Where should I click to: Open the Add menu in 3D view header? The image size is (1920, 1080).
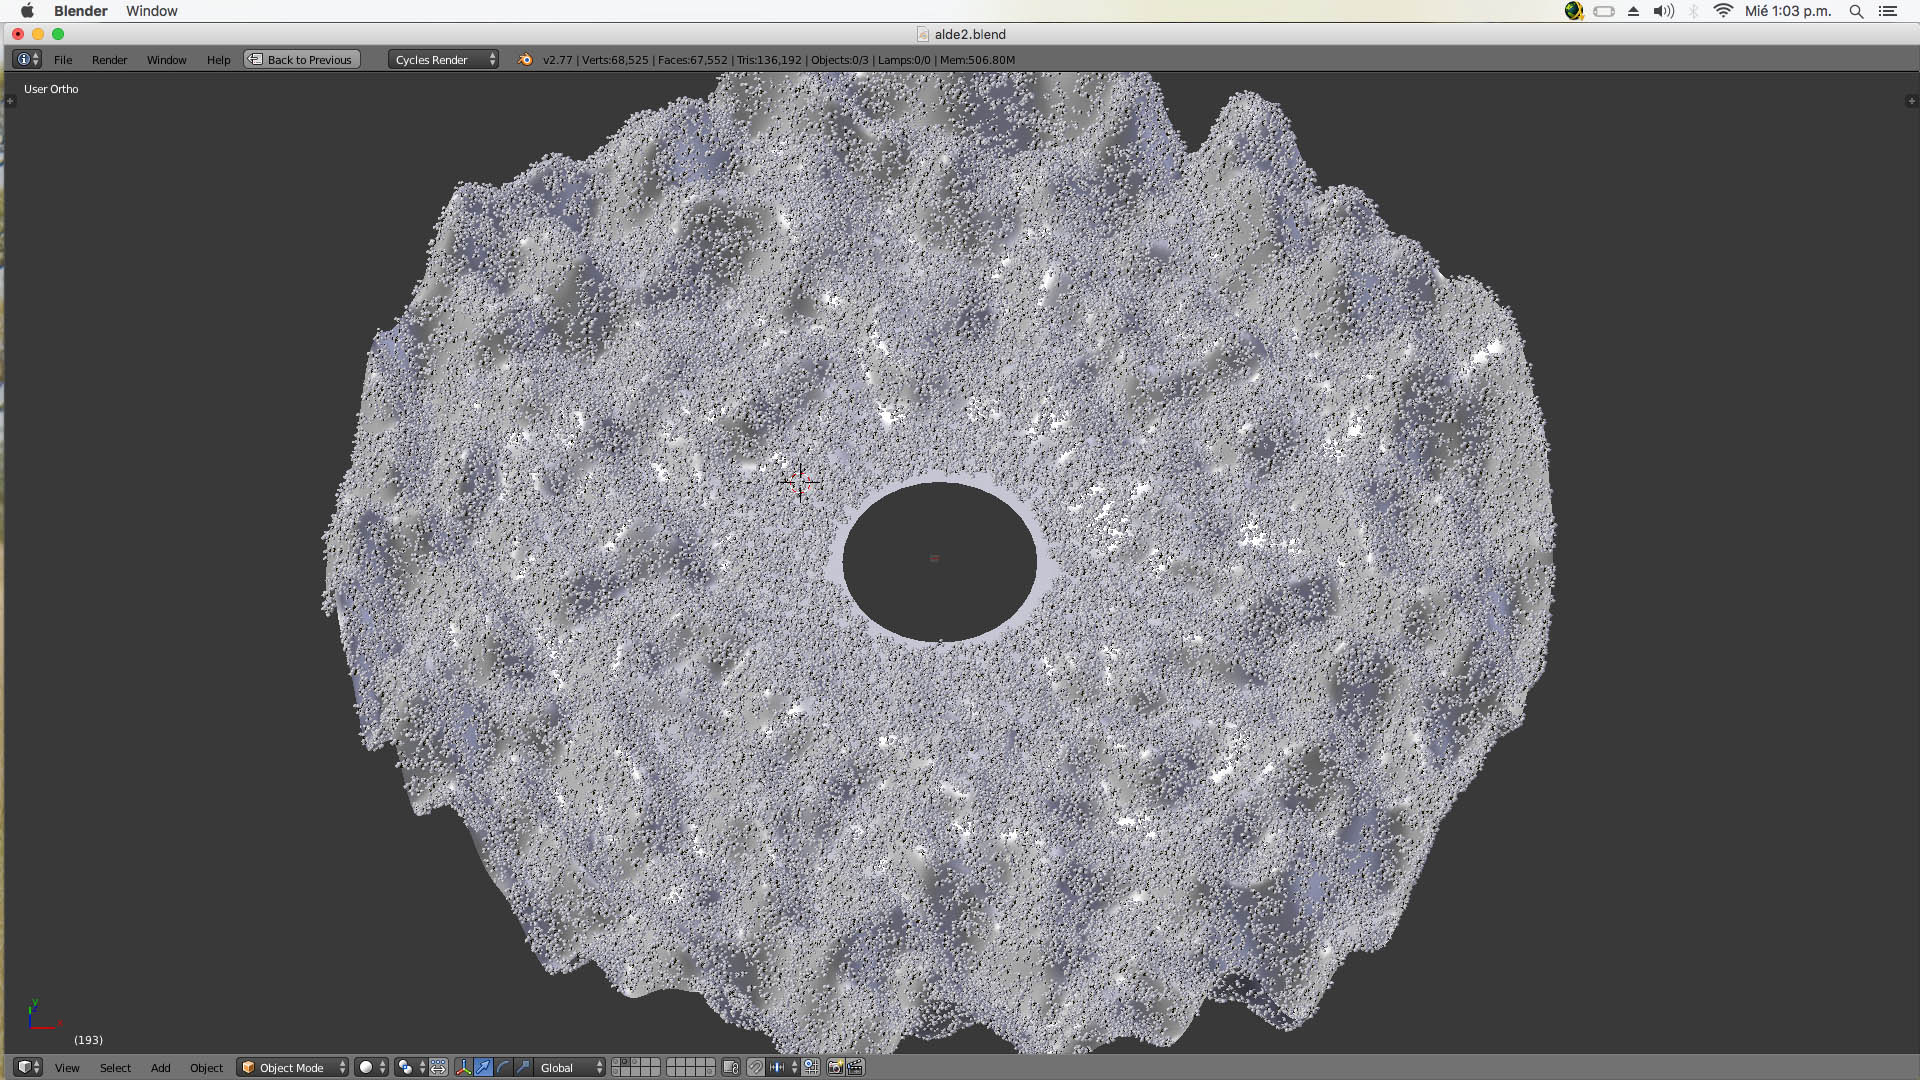(x=160, y=1068)
